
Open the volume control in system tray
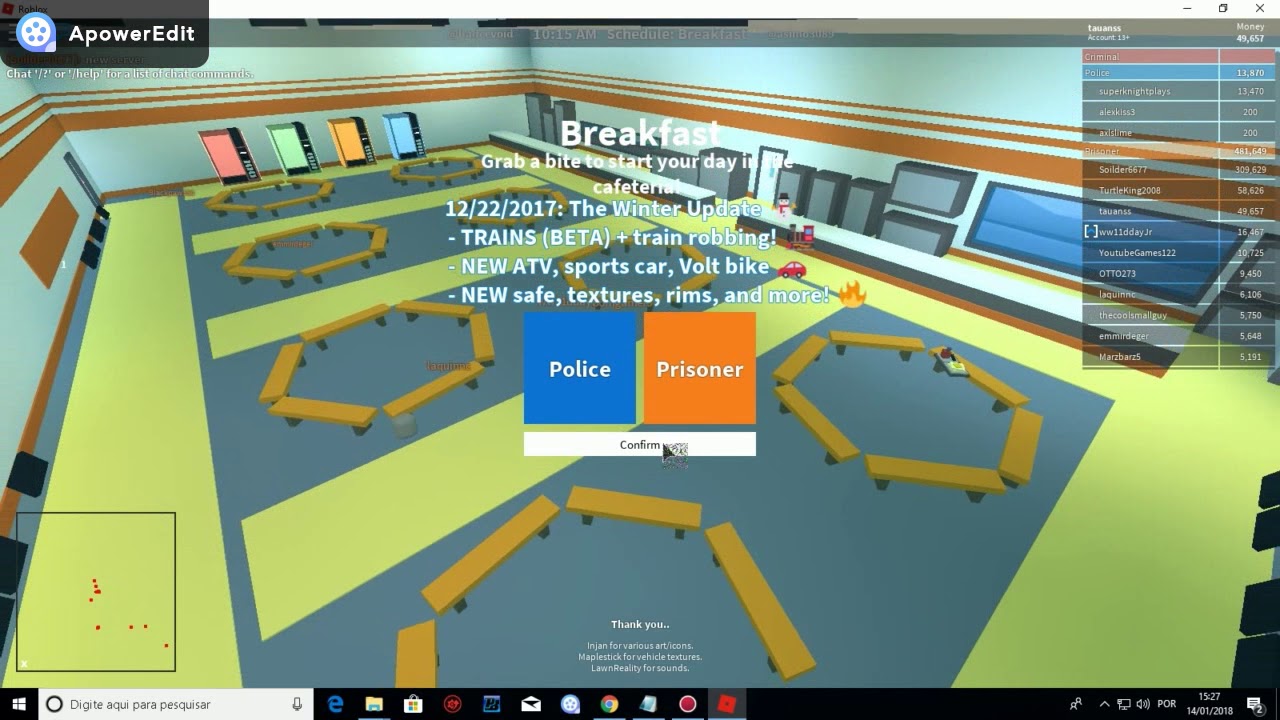(1143, 704)
